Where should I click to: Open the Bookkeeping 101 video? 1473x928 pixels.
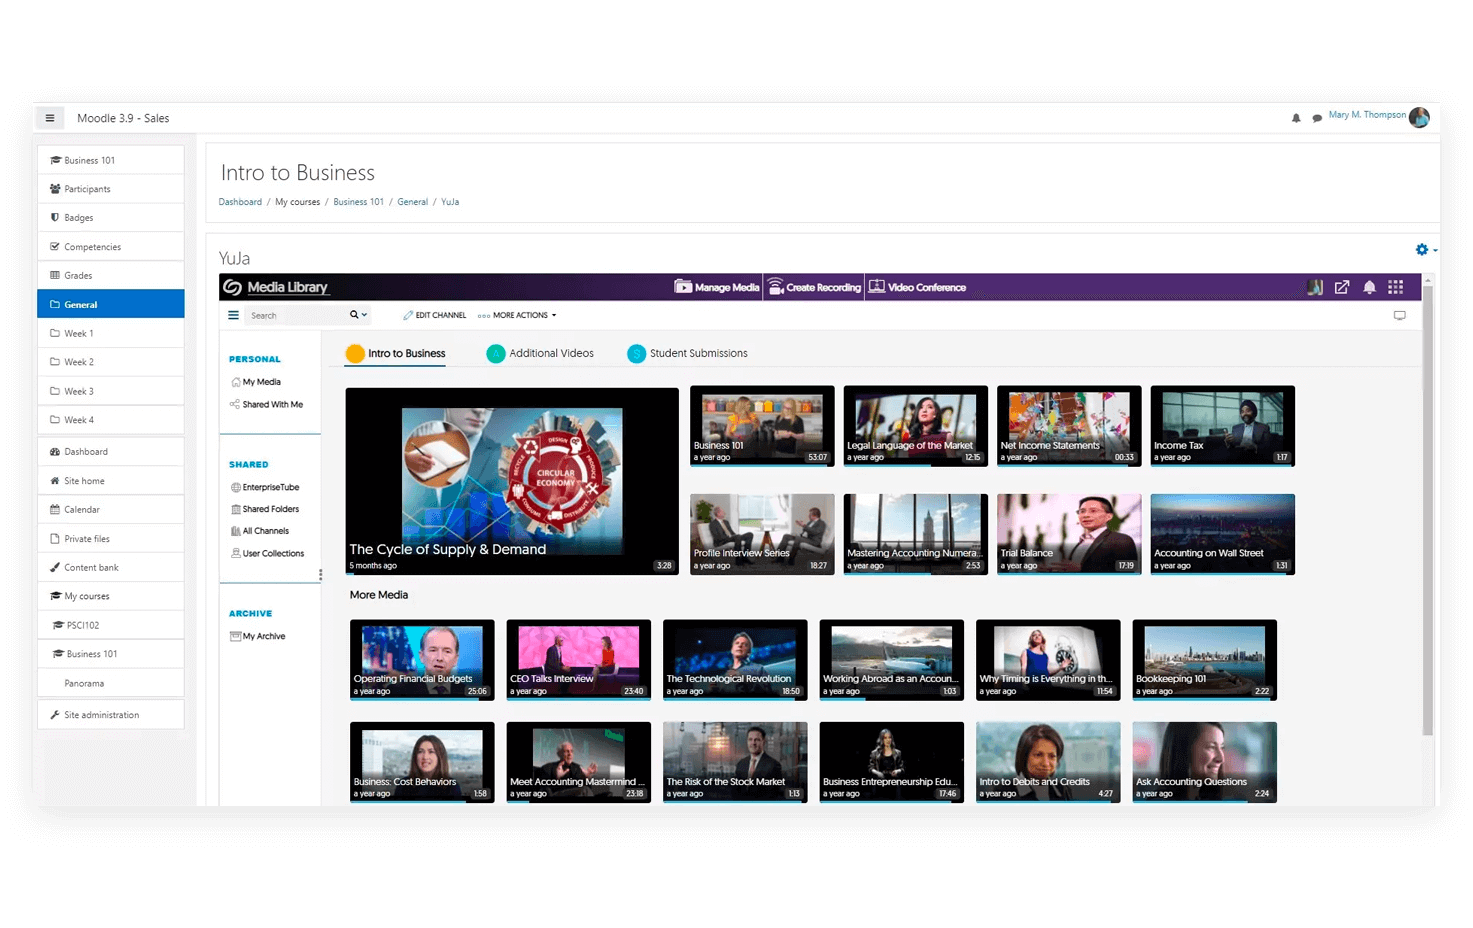pos(1205,660)
